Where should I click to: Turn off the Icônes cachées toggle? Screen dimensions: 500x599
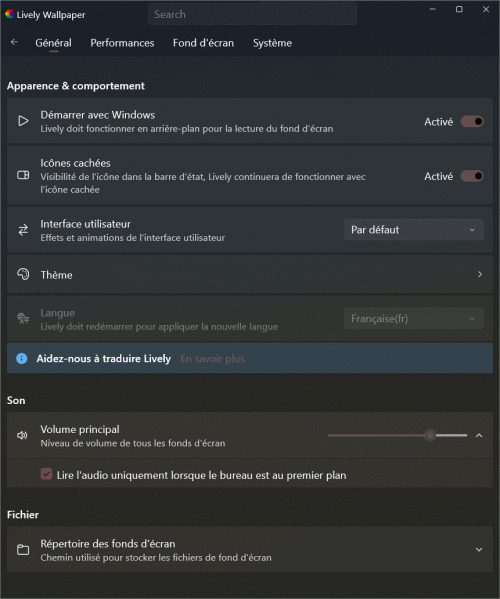click(472, 176)
